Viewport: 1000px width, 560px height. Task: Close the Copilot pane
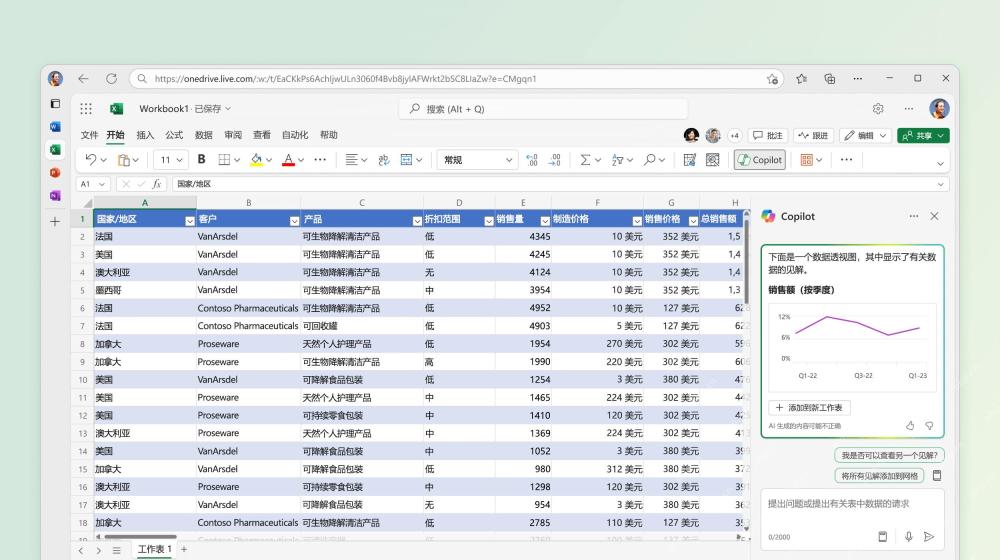[x=934, y=216]
